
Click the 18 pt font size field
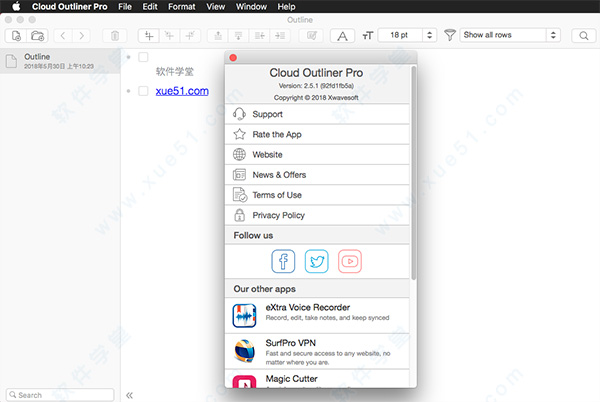400,35
